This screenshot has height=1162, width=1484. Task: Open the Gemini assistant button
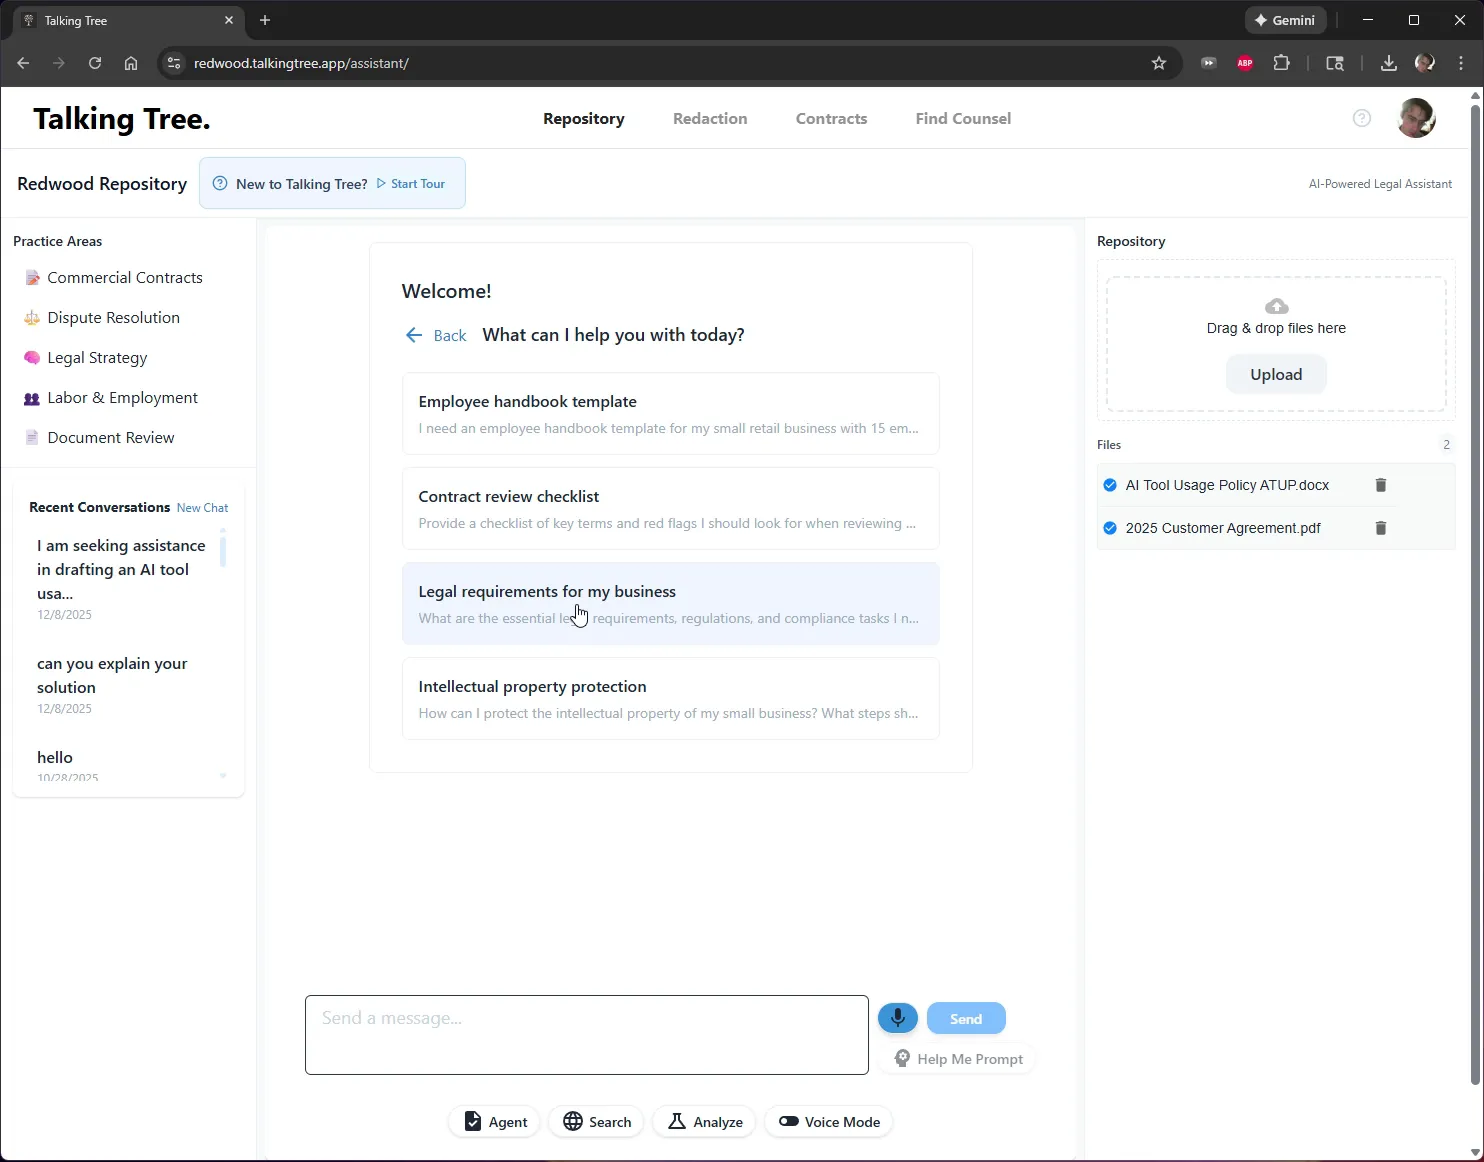(x=1285, y=20)
